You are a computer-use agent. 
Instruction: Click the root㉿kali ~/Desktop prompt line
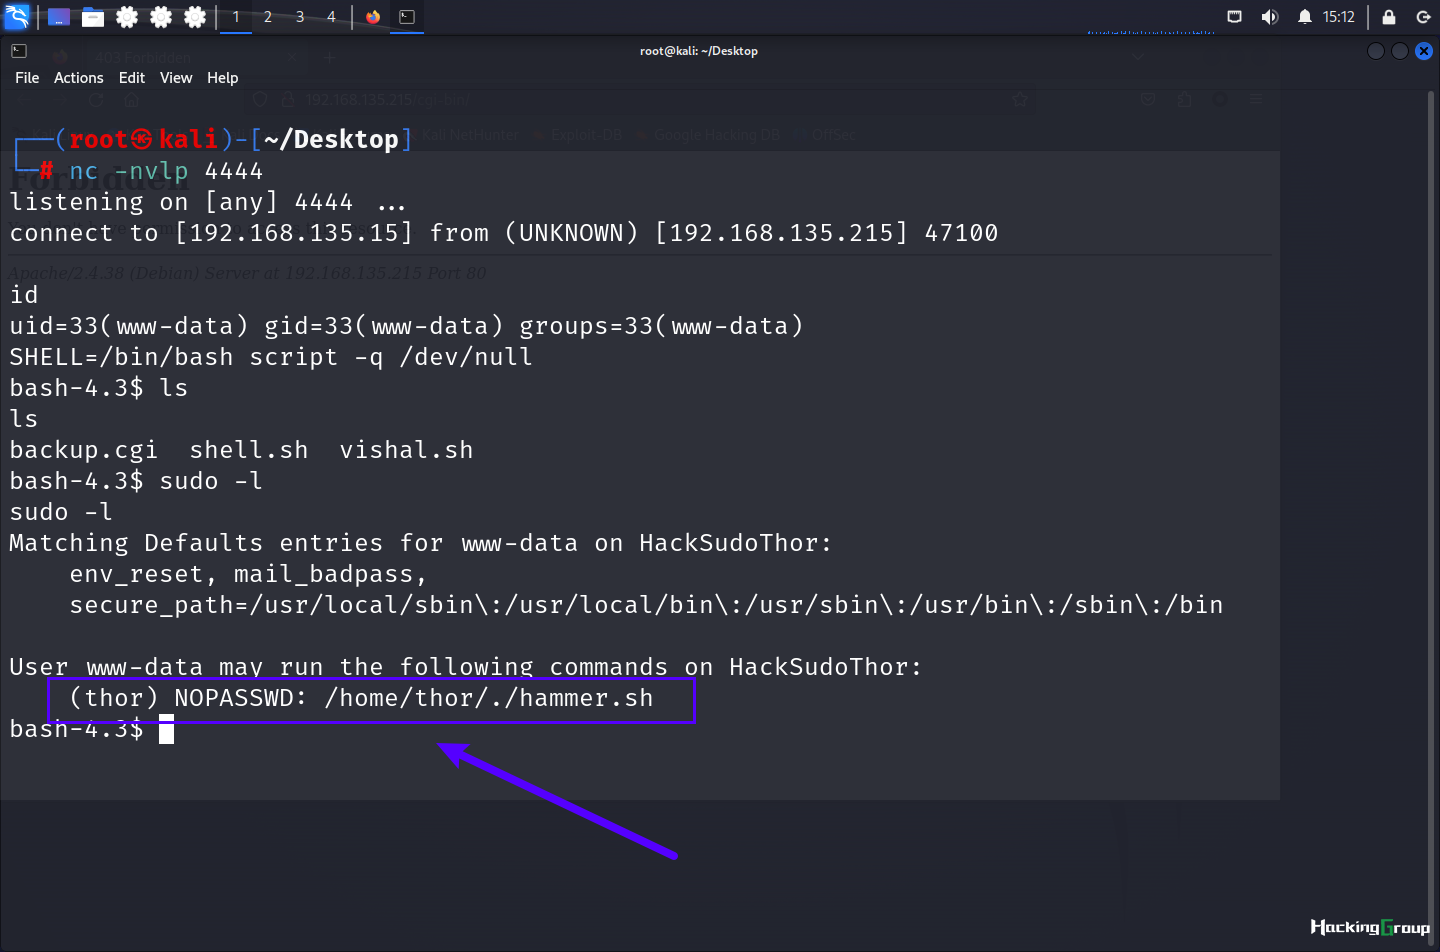212,139
